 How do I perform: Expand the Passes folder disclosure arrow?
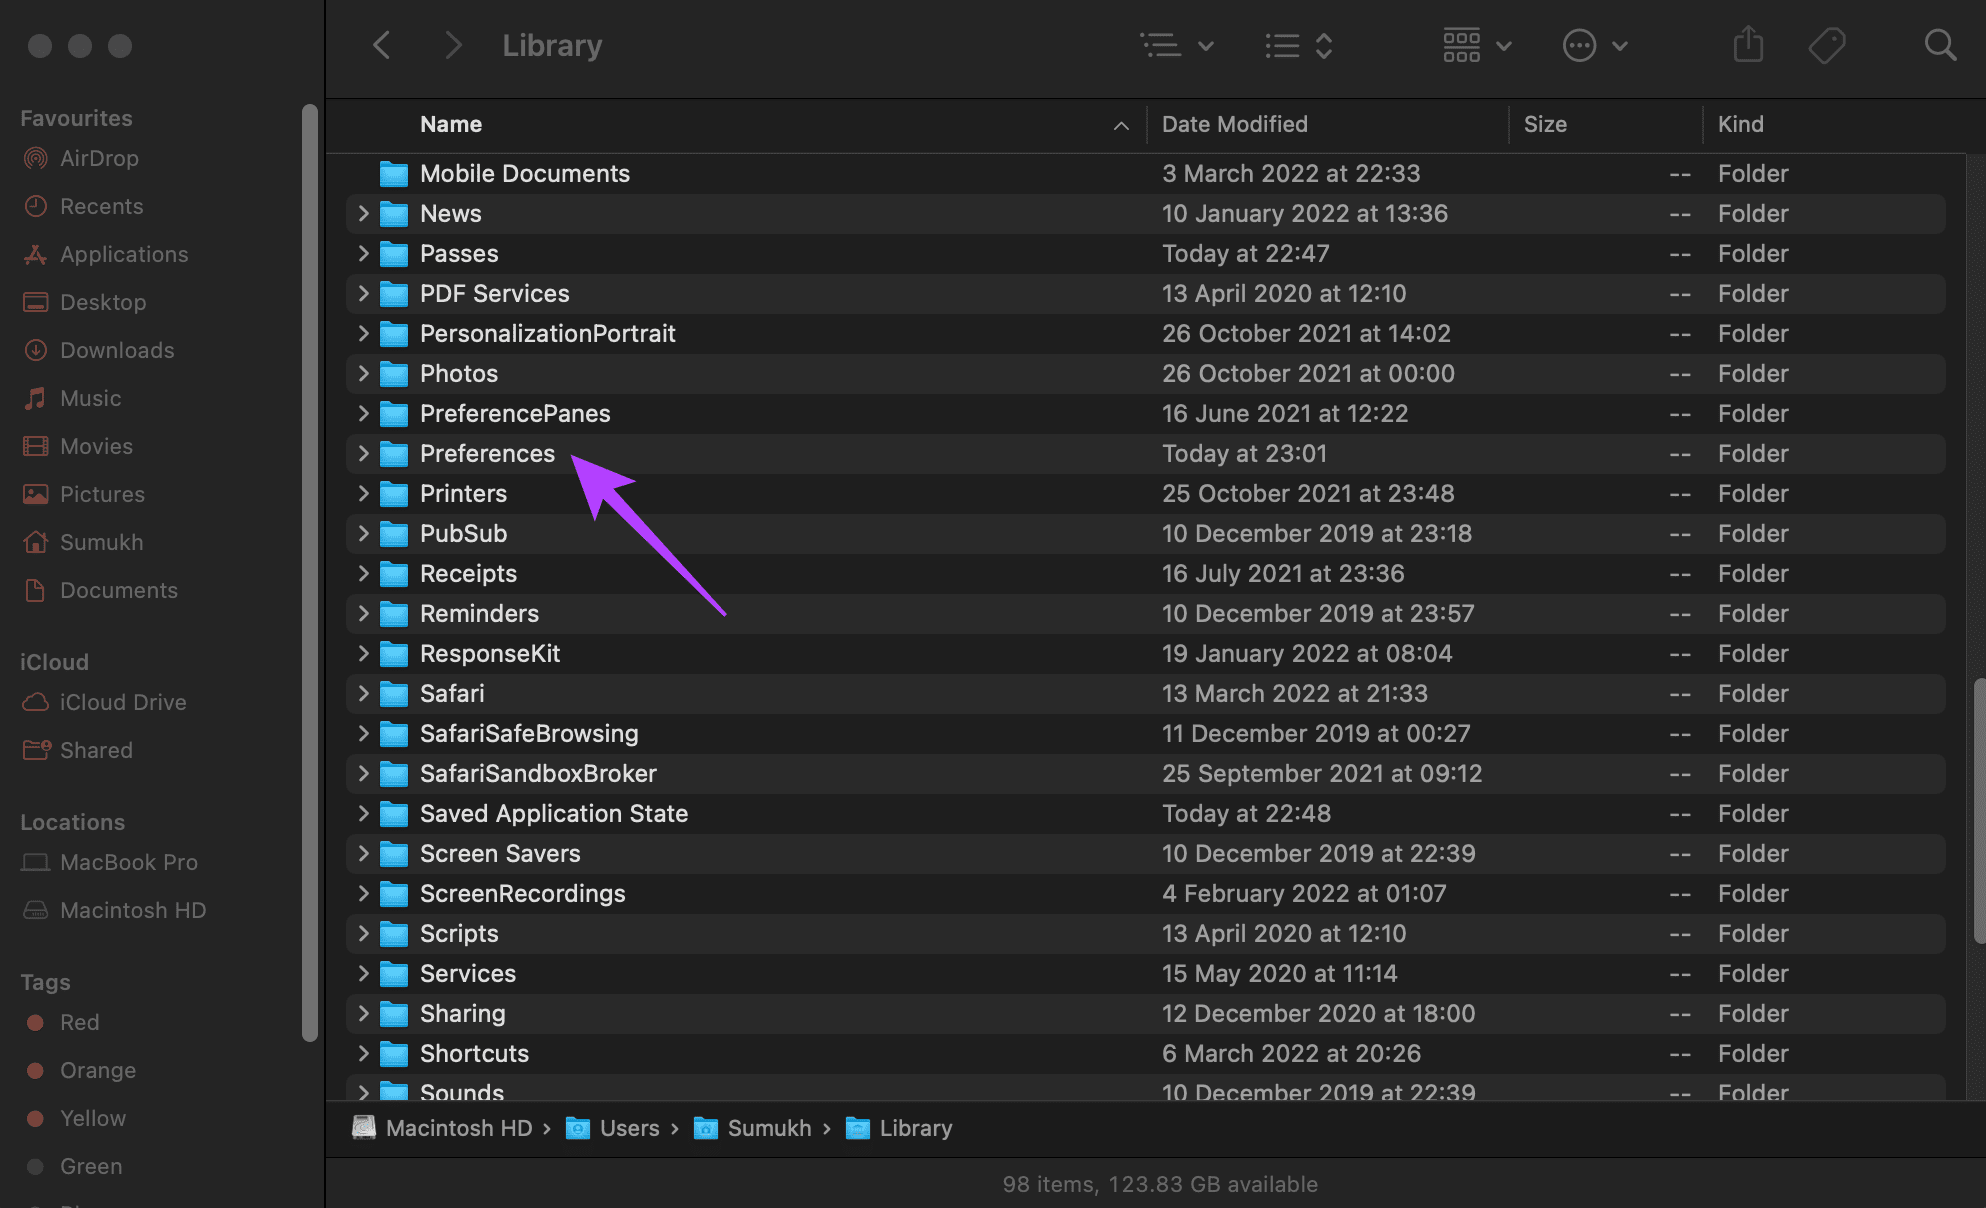363,253
